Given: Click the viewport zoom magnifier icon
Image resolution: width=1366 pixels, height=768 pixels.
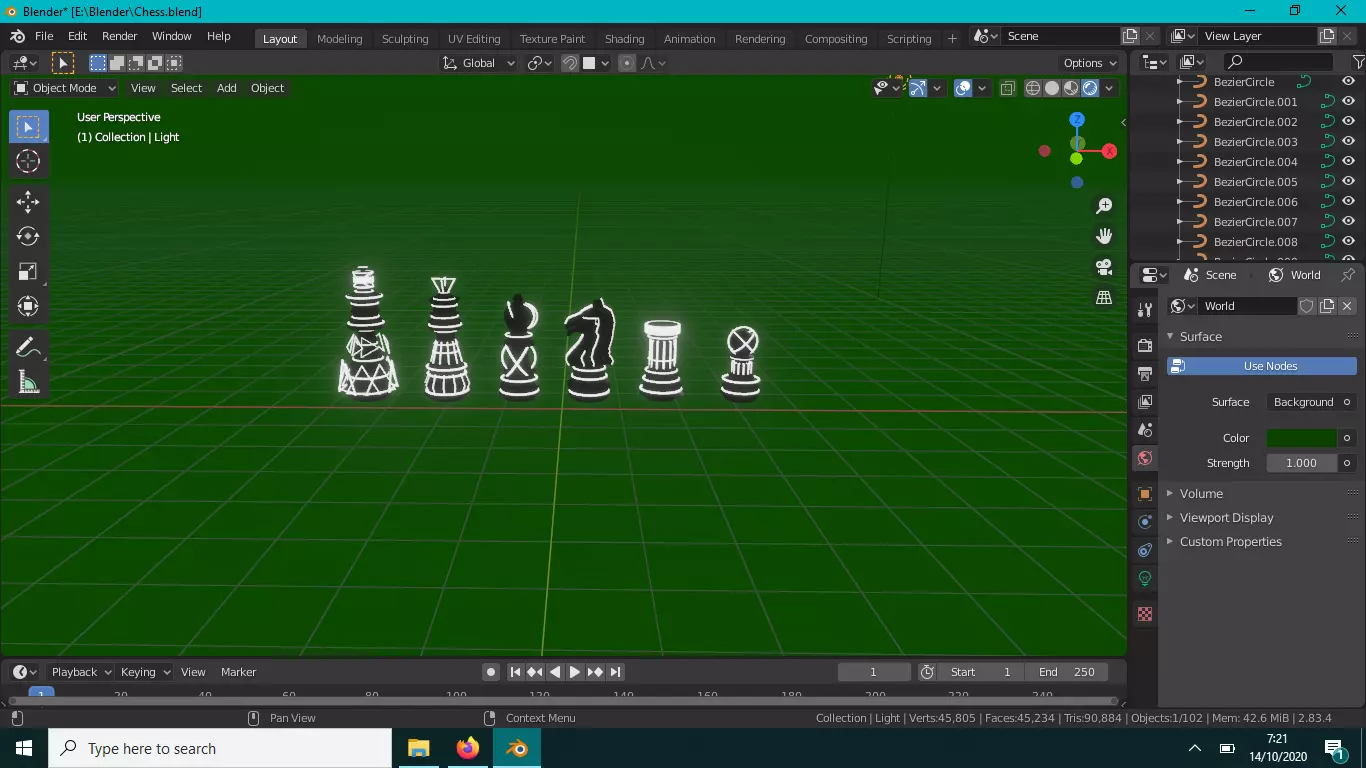Looking at the screenshot, I should click(x=1104, y=206).
